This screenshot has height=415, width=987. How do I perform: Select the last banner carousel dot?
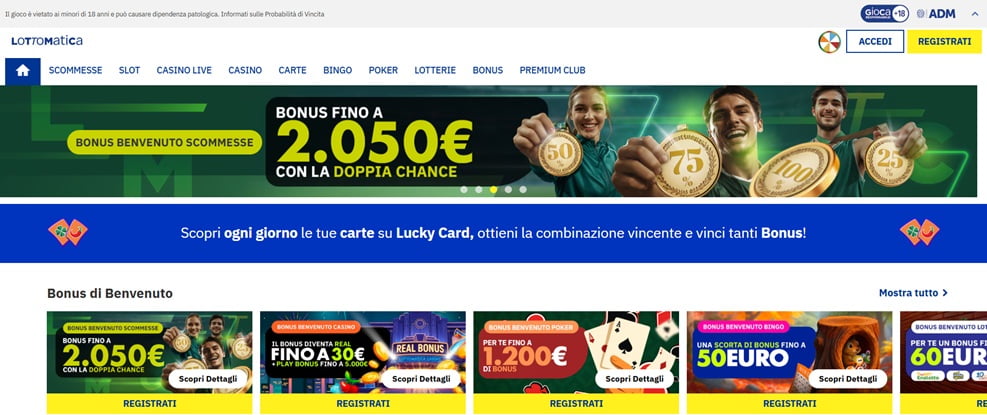[x=523, y=189]
